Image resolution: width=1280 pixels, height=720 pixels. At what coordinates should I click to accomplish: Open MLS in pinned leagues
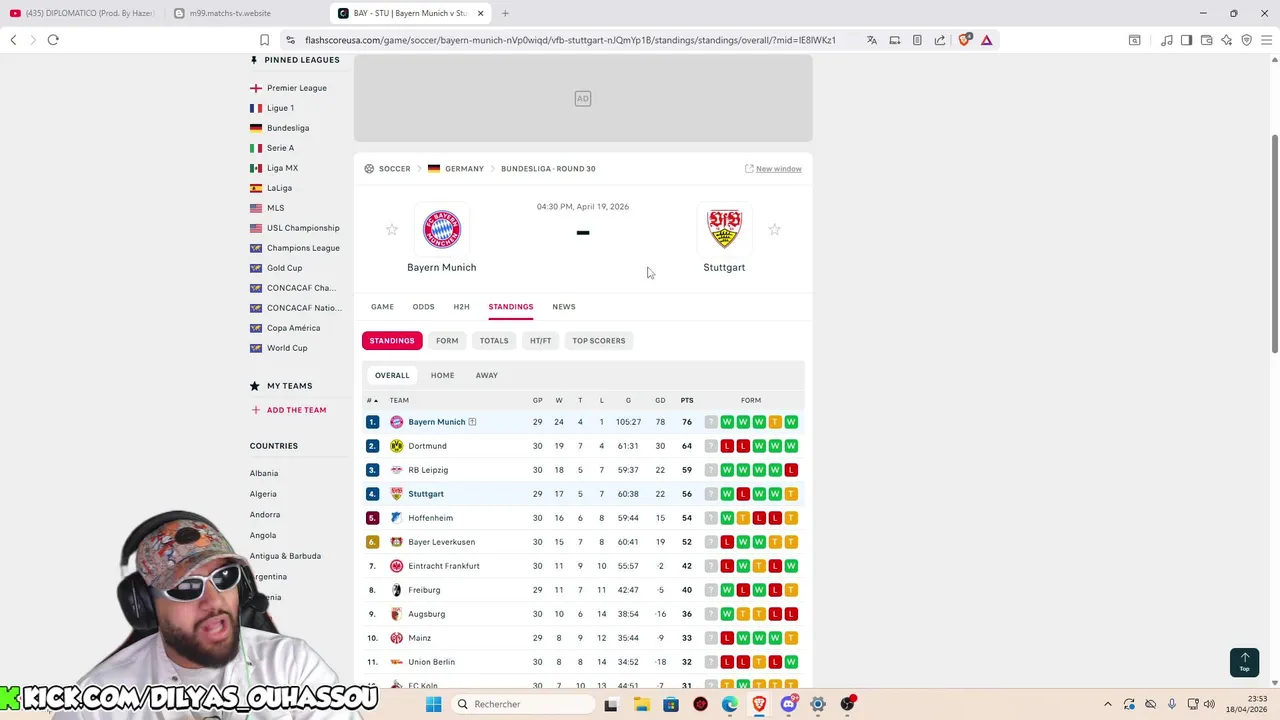pyautogui.click(x=275, y=208)
